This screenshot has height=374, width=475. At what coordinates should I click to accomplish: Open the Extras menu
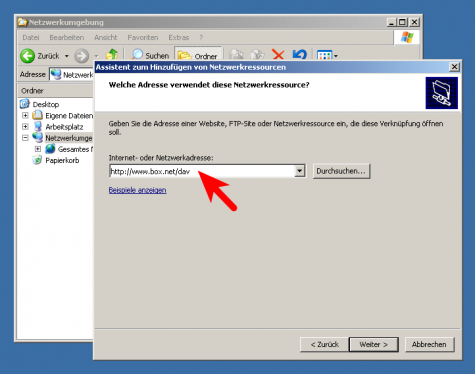[179, 37]
